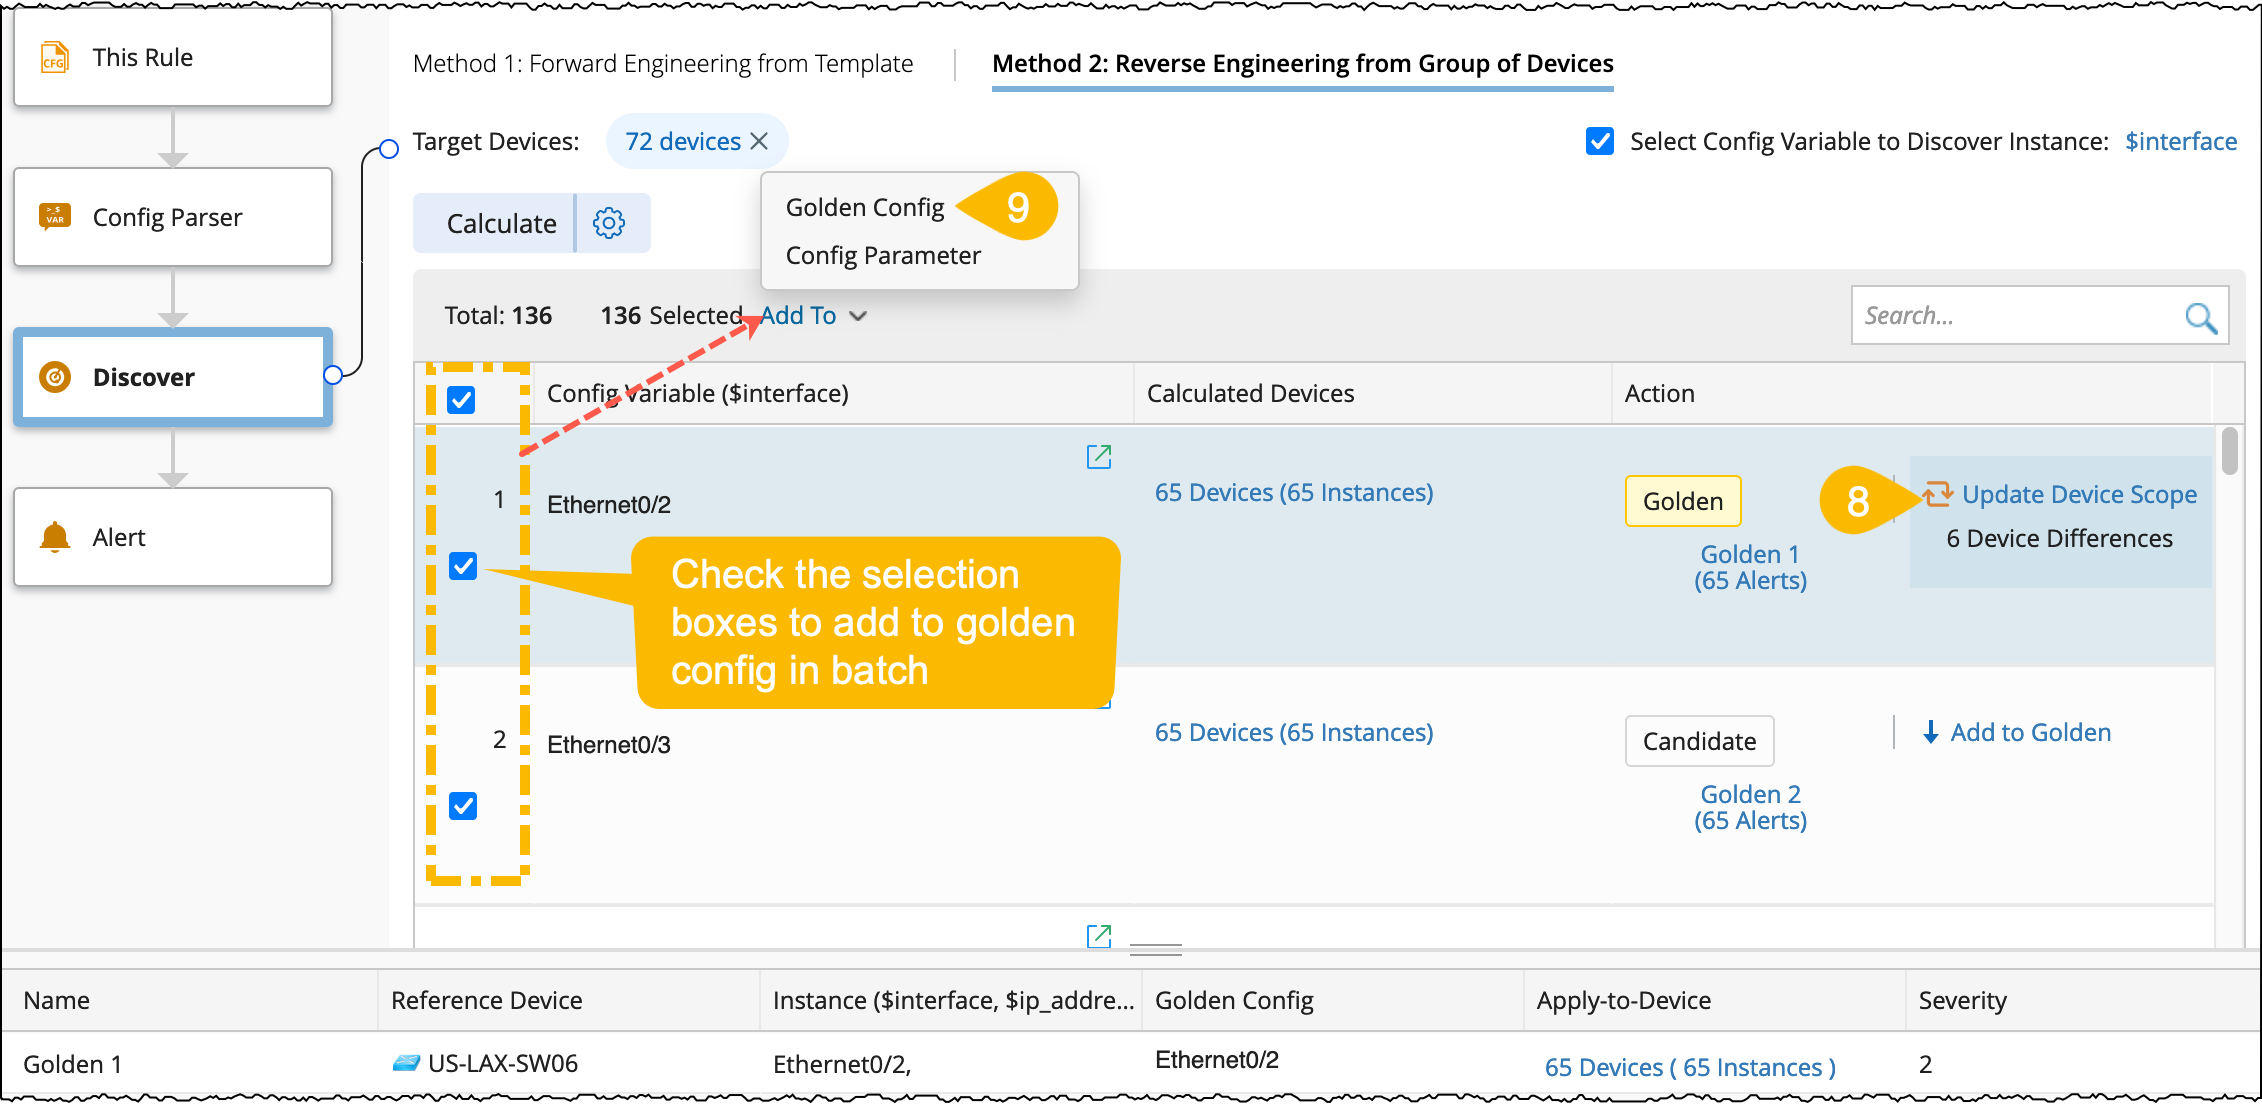Image resolution: width=2262 pixels, height=1104 pixels.
Task: Click the Config Parser node icon
Action: 55,217
